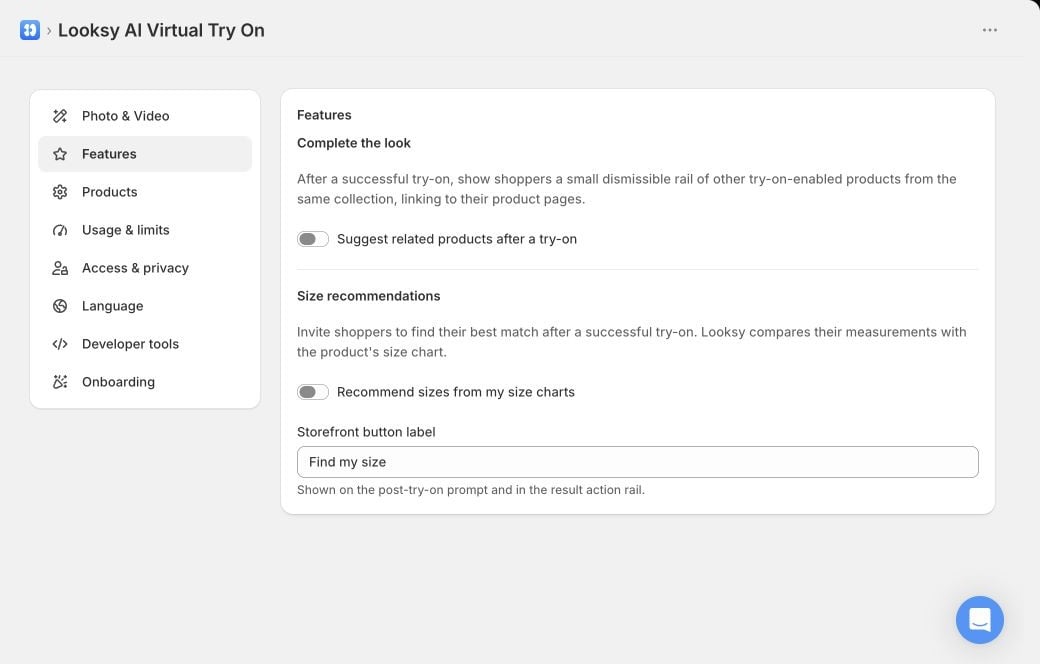Click the Onboarding confetti icon

tap(60, 382)
